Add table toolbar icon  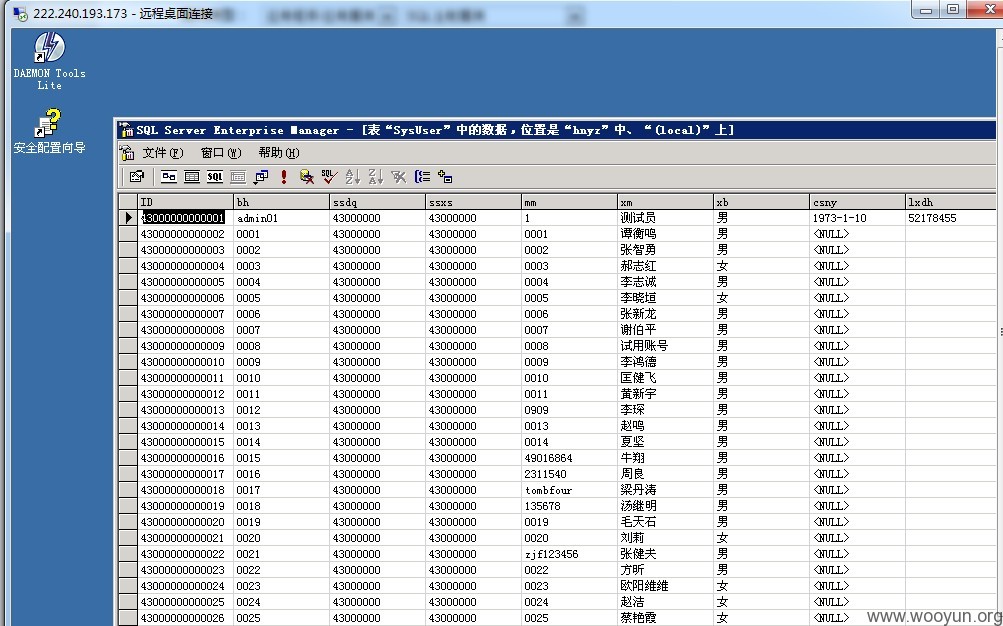coord(445,176)
